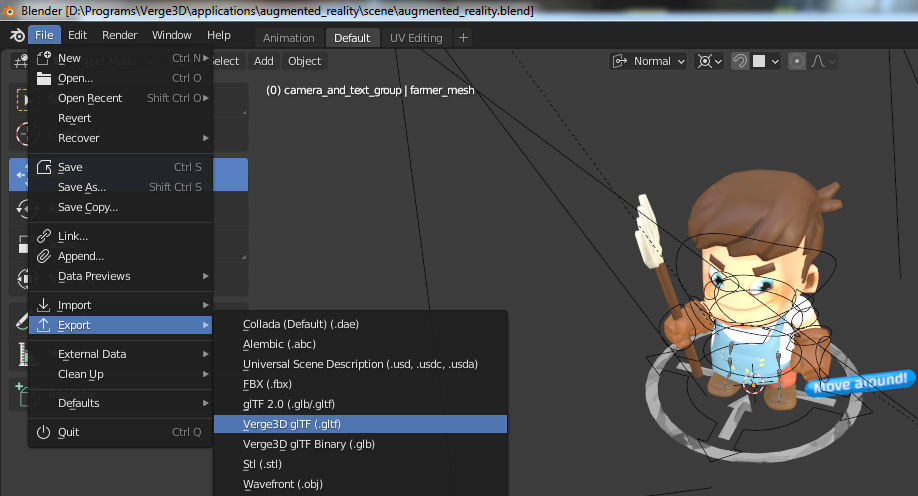Open the File menu
This screenshot has height=496, width=918.
[x=44, y=35]
